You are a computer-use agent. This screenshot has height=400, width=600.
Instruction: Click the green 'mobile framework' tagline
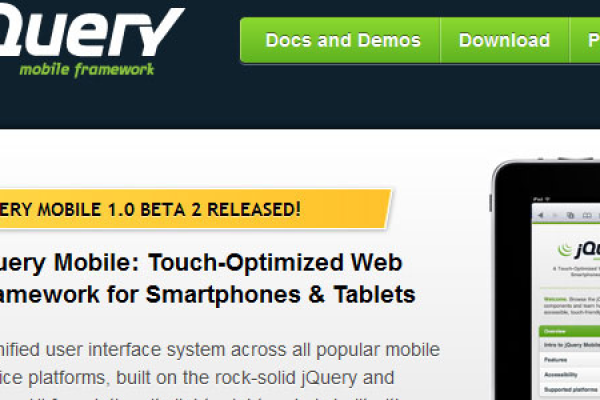click(86, 70)
